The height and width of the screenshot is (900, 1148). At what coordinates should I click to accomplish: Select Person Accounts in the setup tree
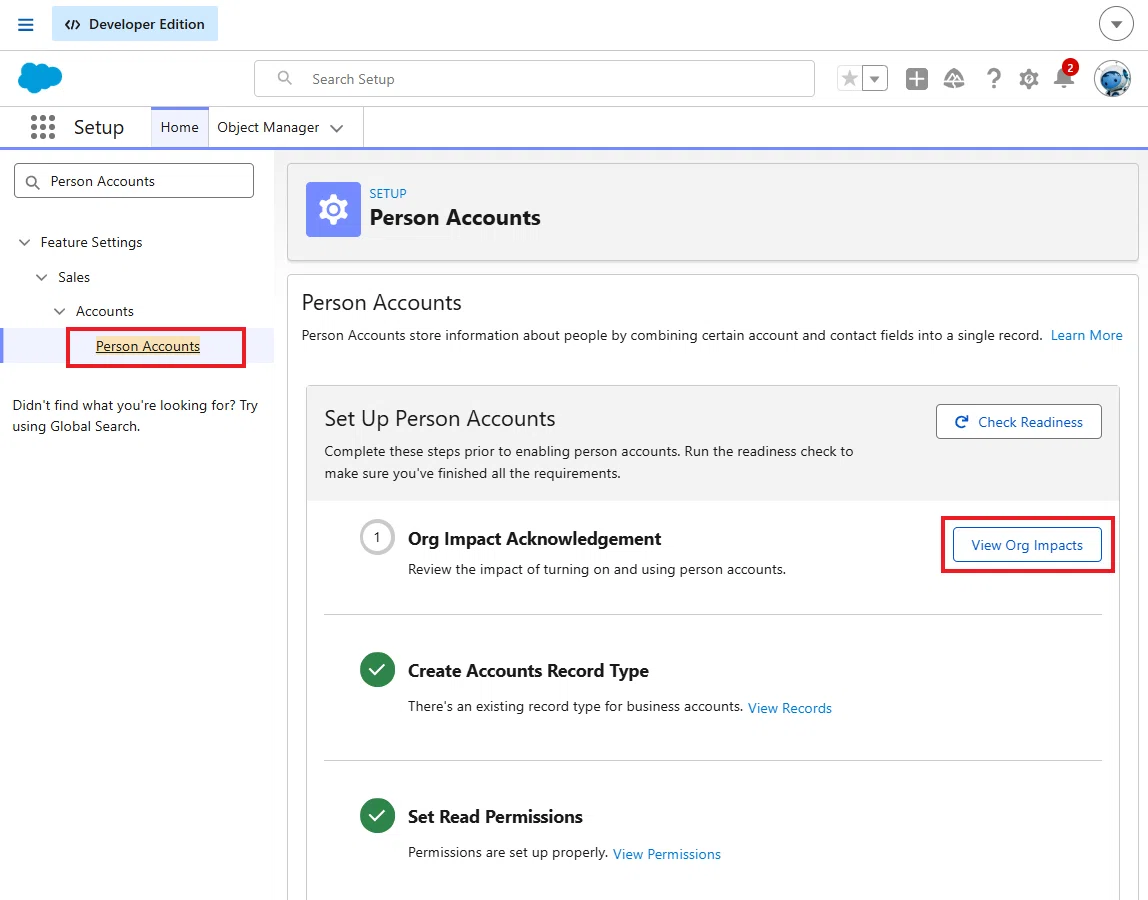[x=148, y=346]
